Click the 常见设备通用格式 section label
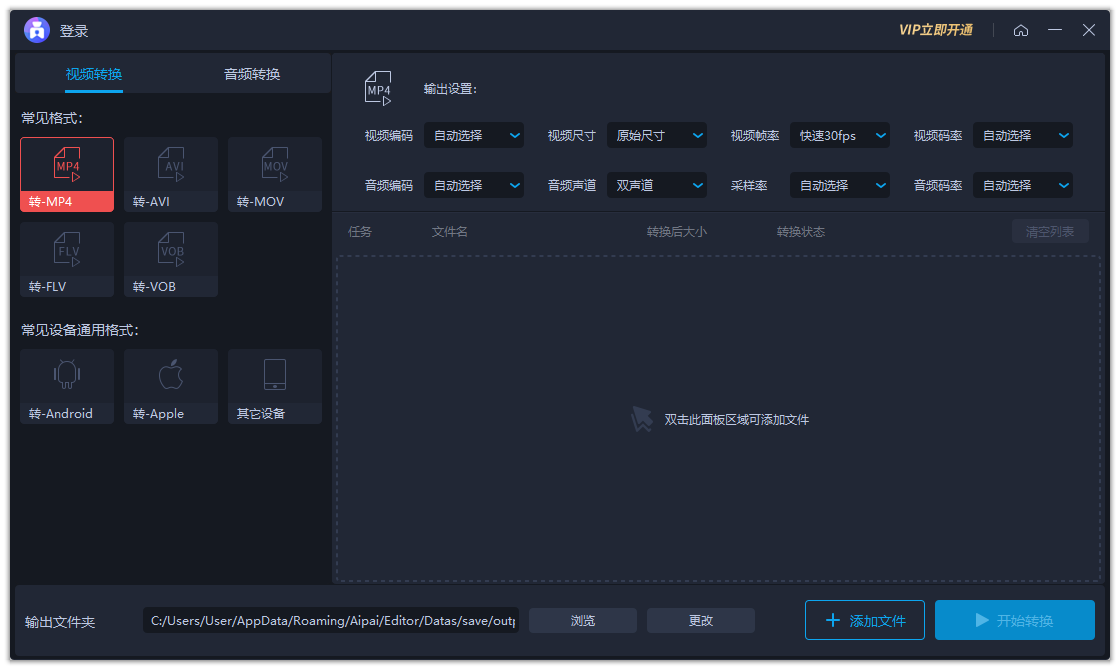 pyautogui.click(x=79, y=330)
